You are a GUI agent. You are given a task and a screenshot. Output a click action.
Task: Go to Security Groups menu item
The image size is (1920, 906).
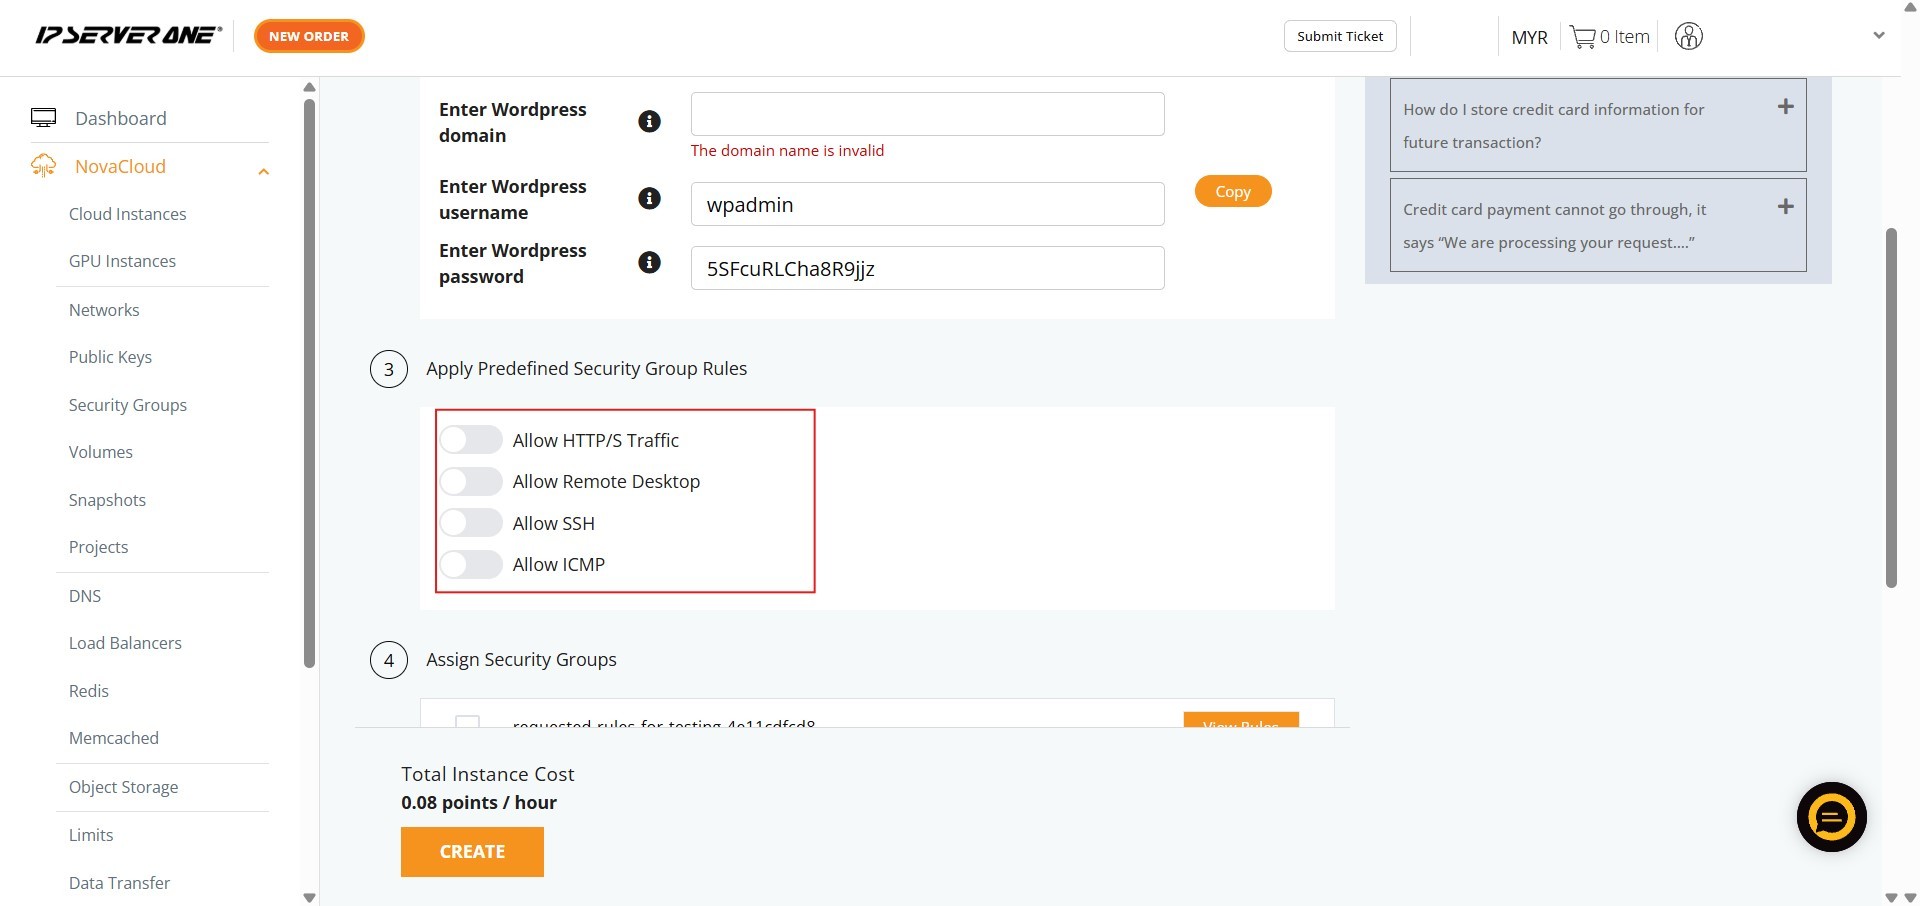[x=127, y=405]
